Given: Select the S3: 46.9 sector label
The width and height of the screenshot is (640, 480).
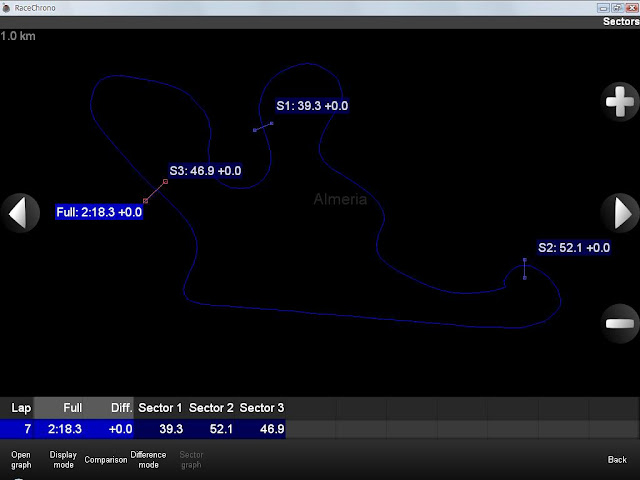Looking at the screenshot, I should [x=205, y=171].
